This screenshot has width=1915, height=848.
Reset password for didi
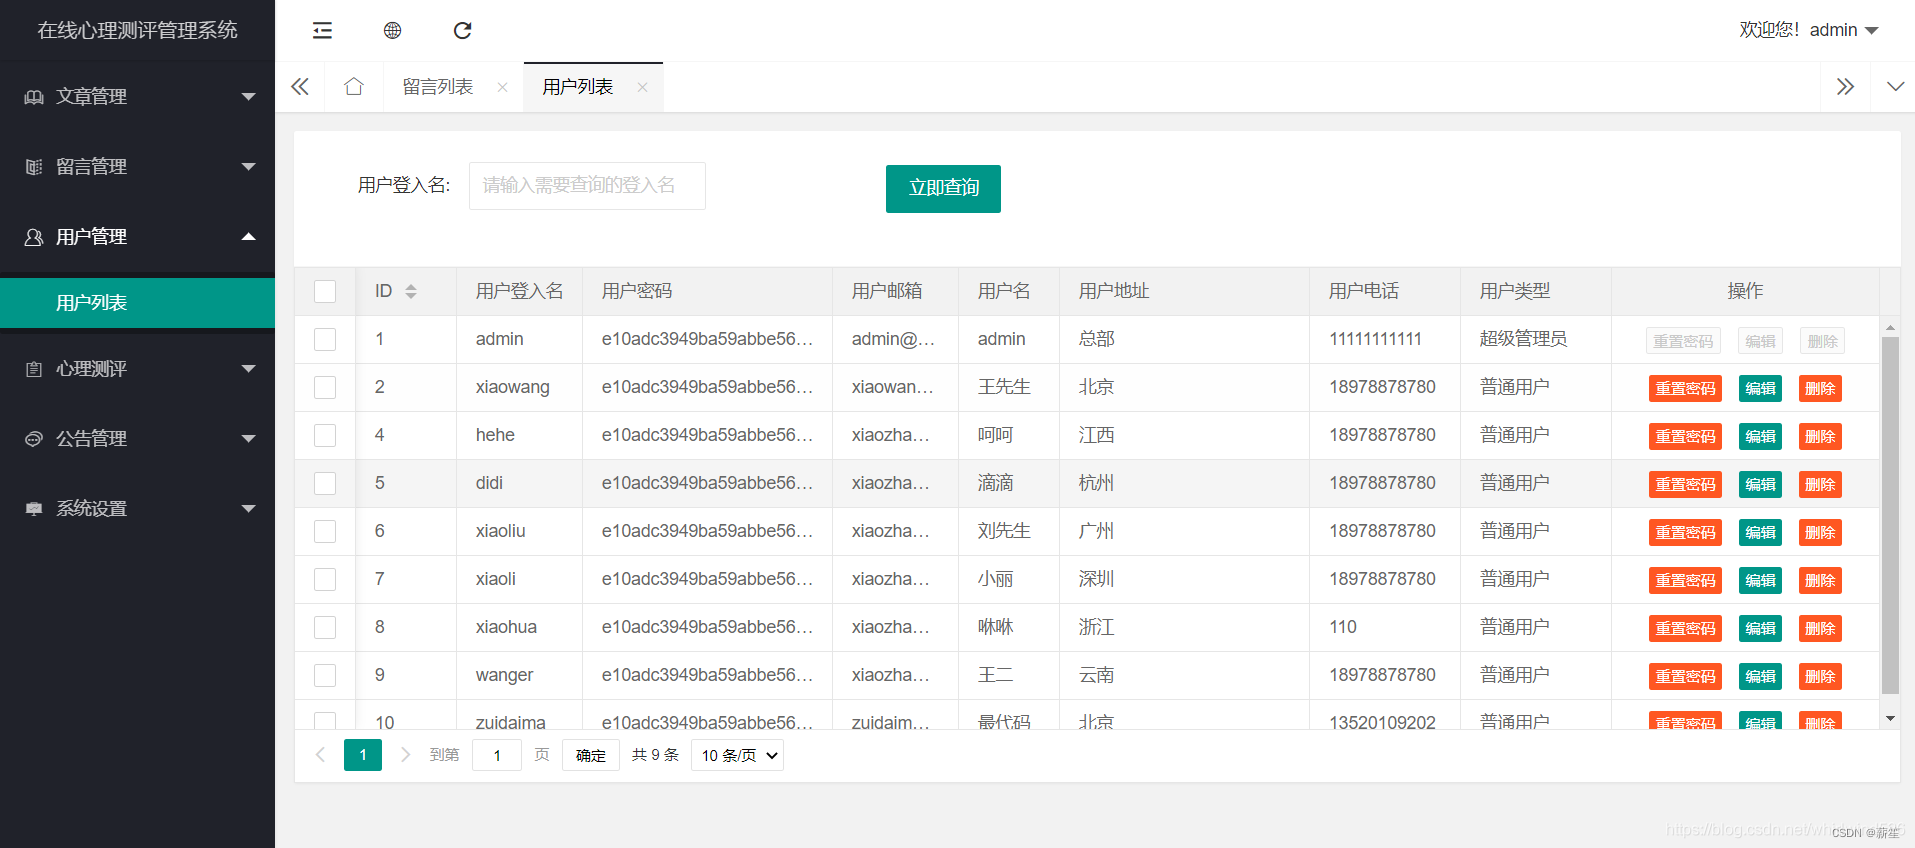tap(1685, 485)
